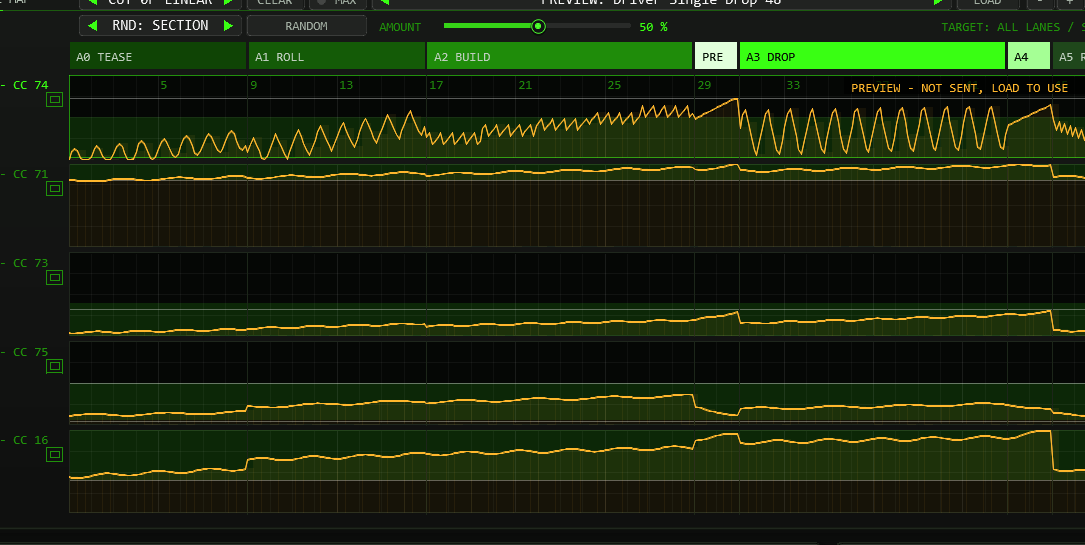The width and height of the screenshot is (1085, 545).
Task: Click the CC 71 lane label
Action: 30,174
